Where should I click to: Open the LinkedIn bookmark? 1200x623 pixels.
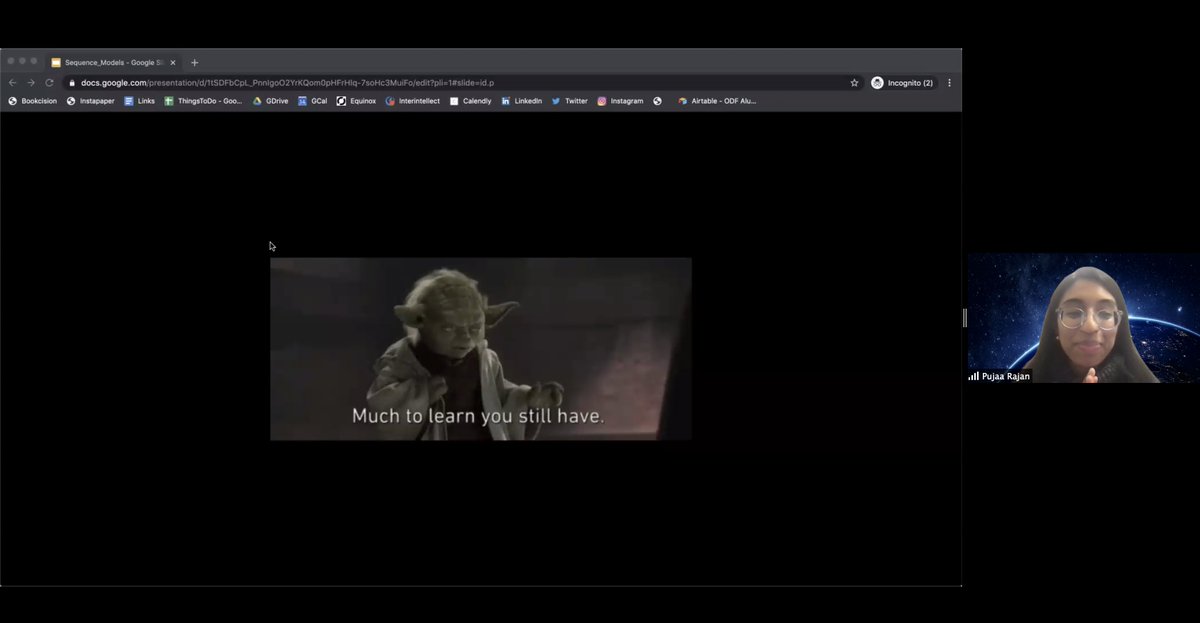pyautogui.click(x=521, y=101)
